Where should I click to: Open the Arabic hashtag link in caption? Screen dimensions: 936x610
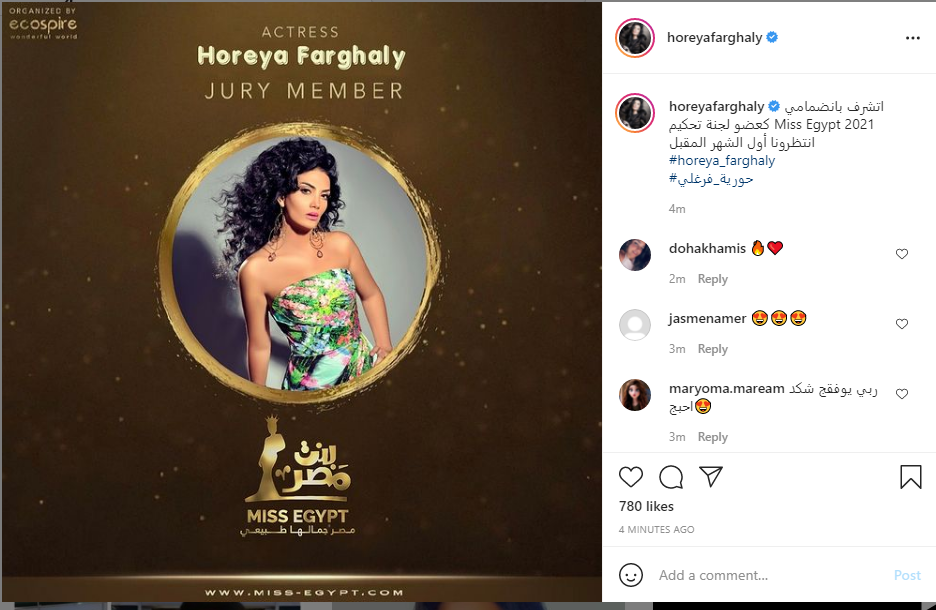711,178
